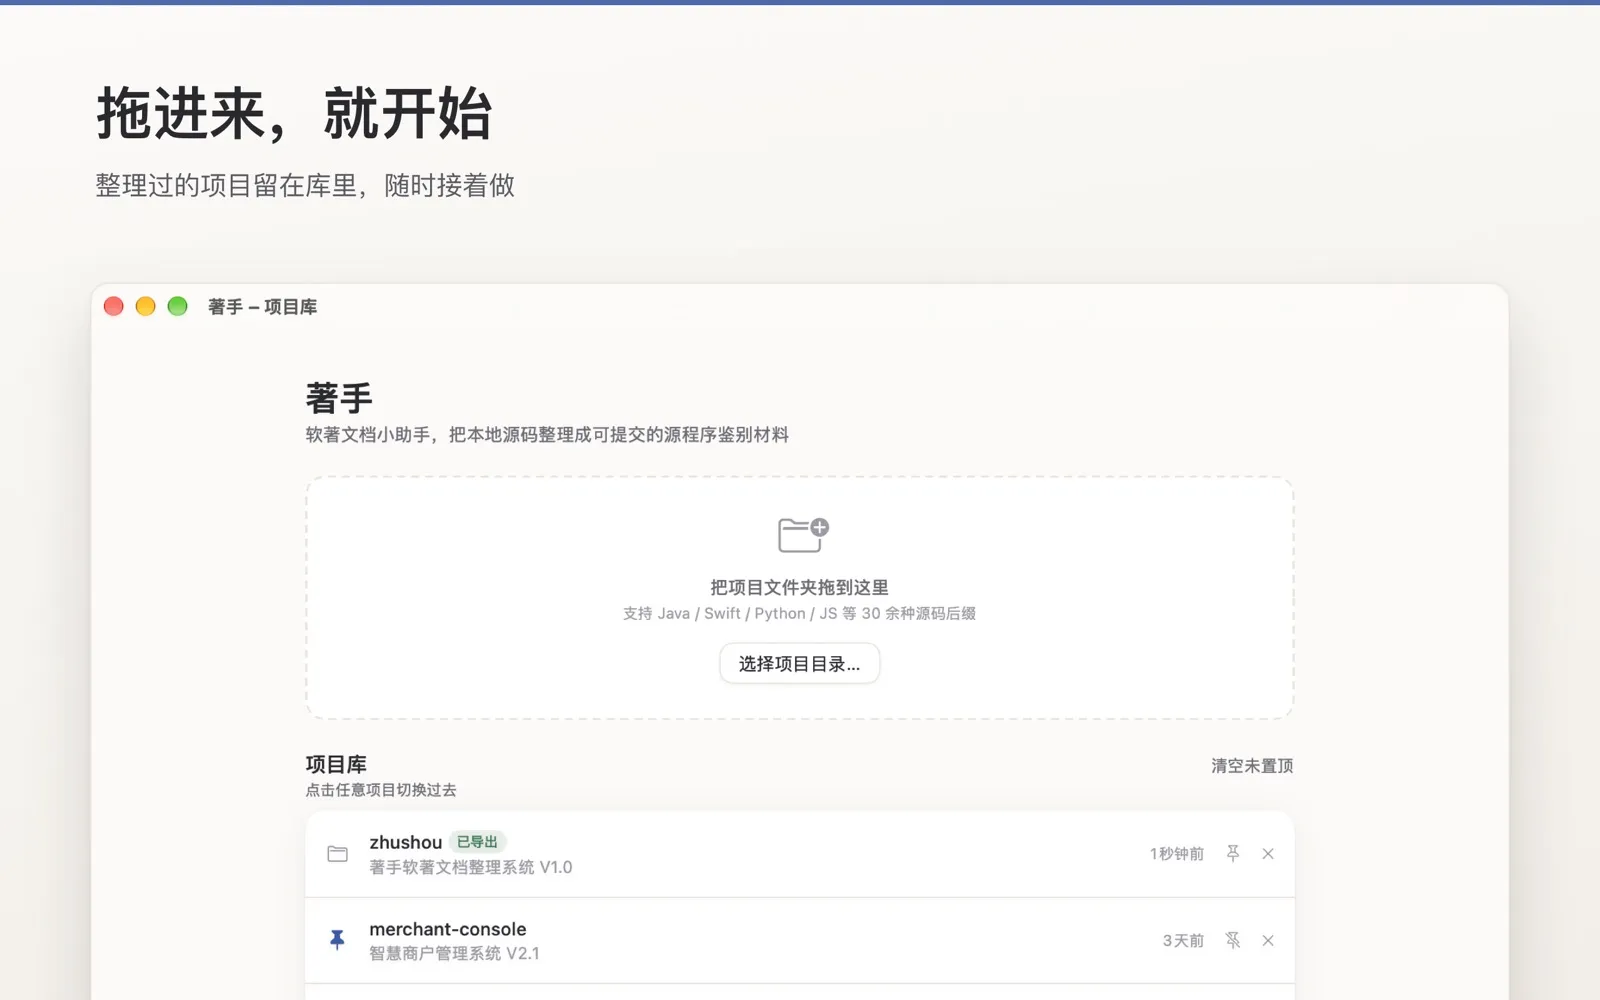Remove zhushou project with X

point(1268,853)
